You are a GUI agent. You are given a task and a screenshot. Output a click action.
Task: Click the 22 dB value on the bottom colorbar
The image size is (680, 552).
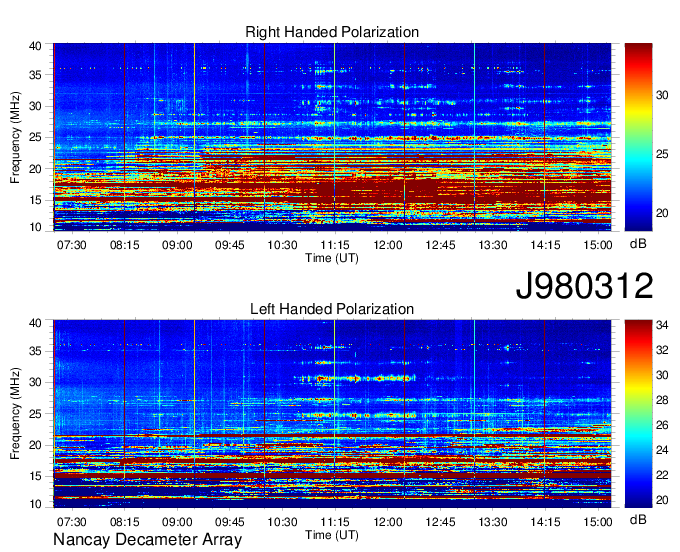point(662,476)
